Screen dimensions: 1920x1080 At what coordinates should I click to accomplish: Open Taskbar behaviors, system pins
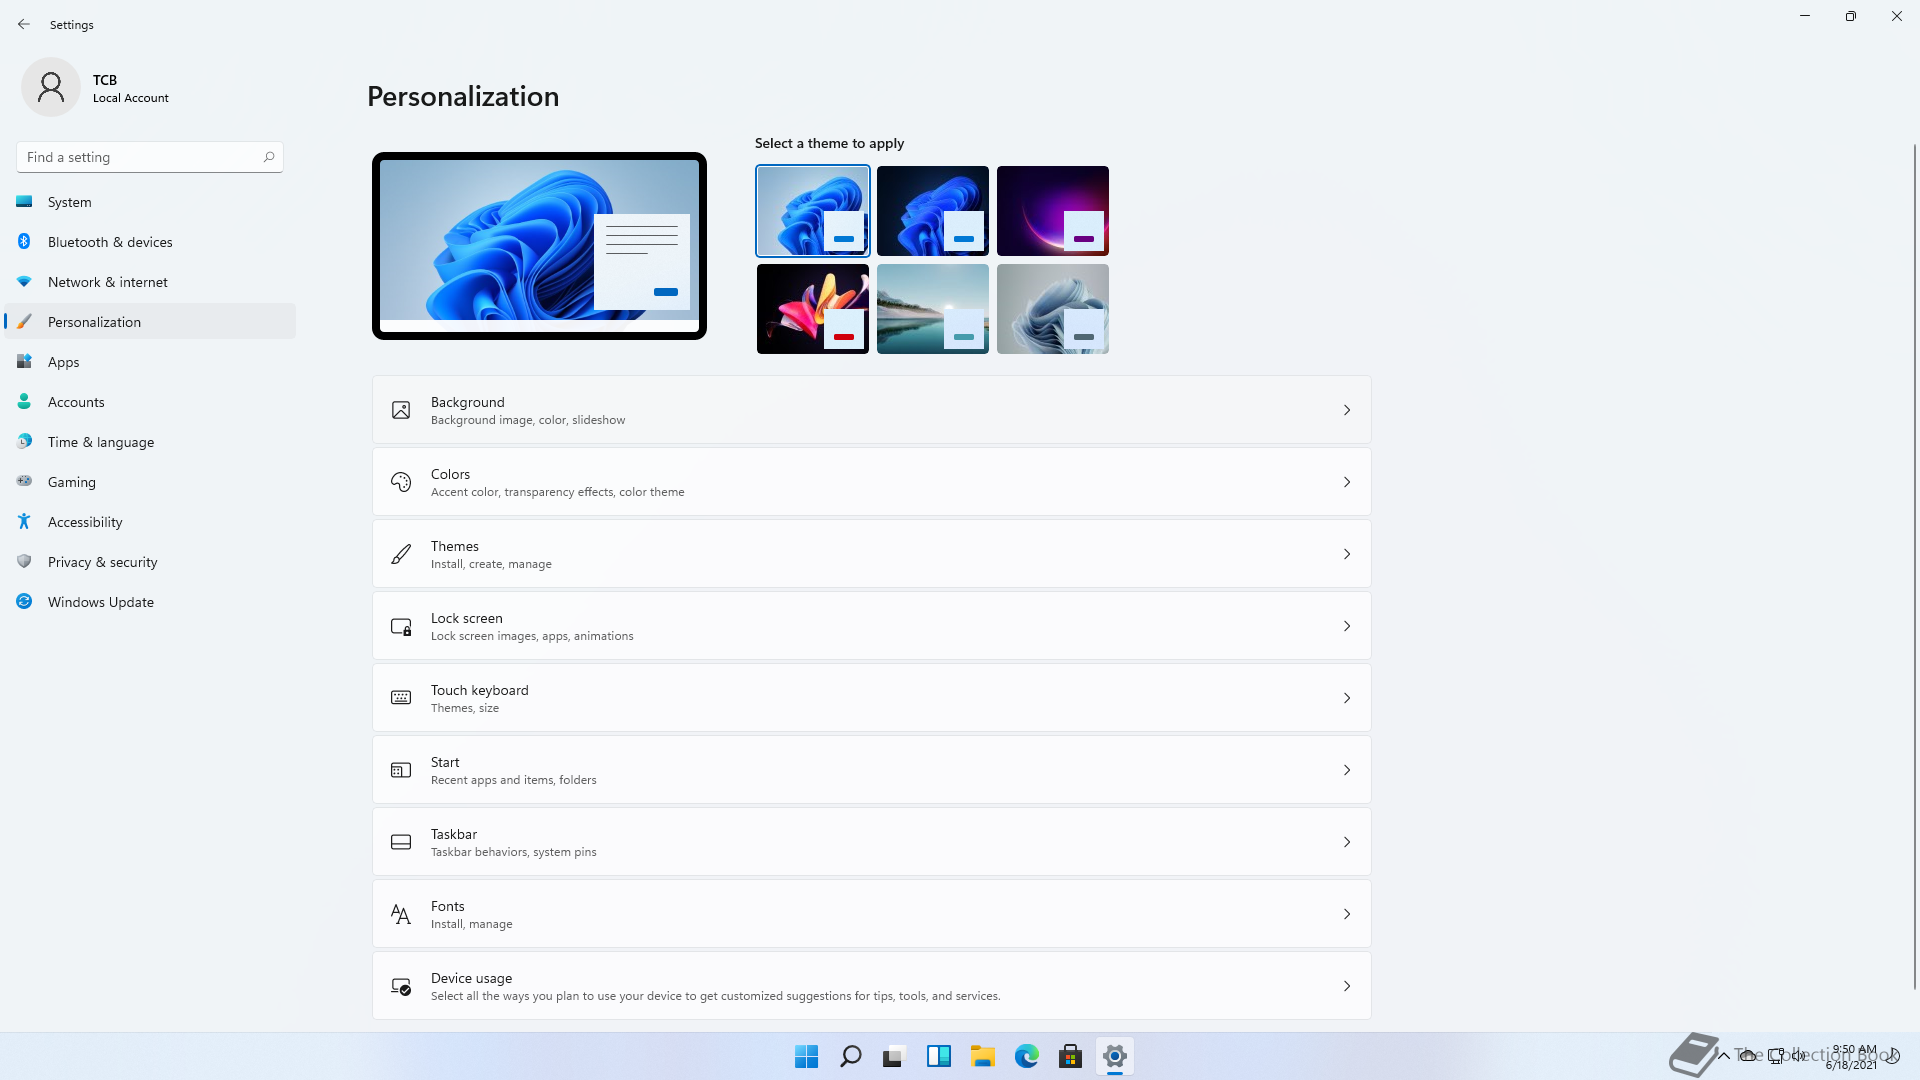[872, 842]
